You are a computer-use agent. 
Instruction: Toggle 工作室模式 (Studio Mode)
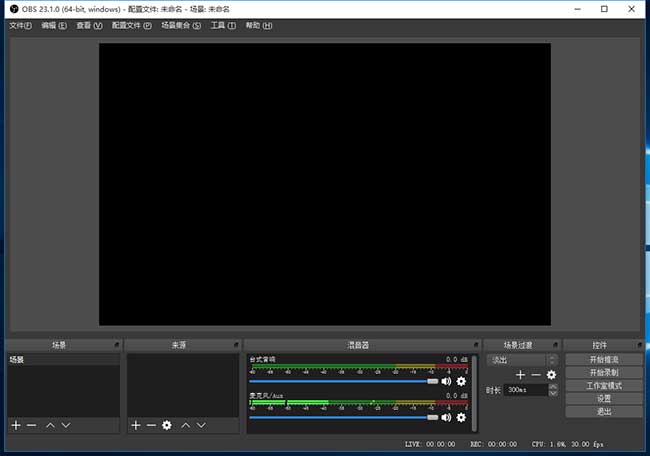[604, 385]
